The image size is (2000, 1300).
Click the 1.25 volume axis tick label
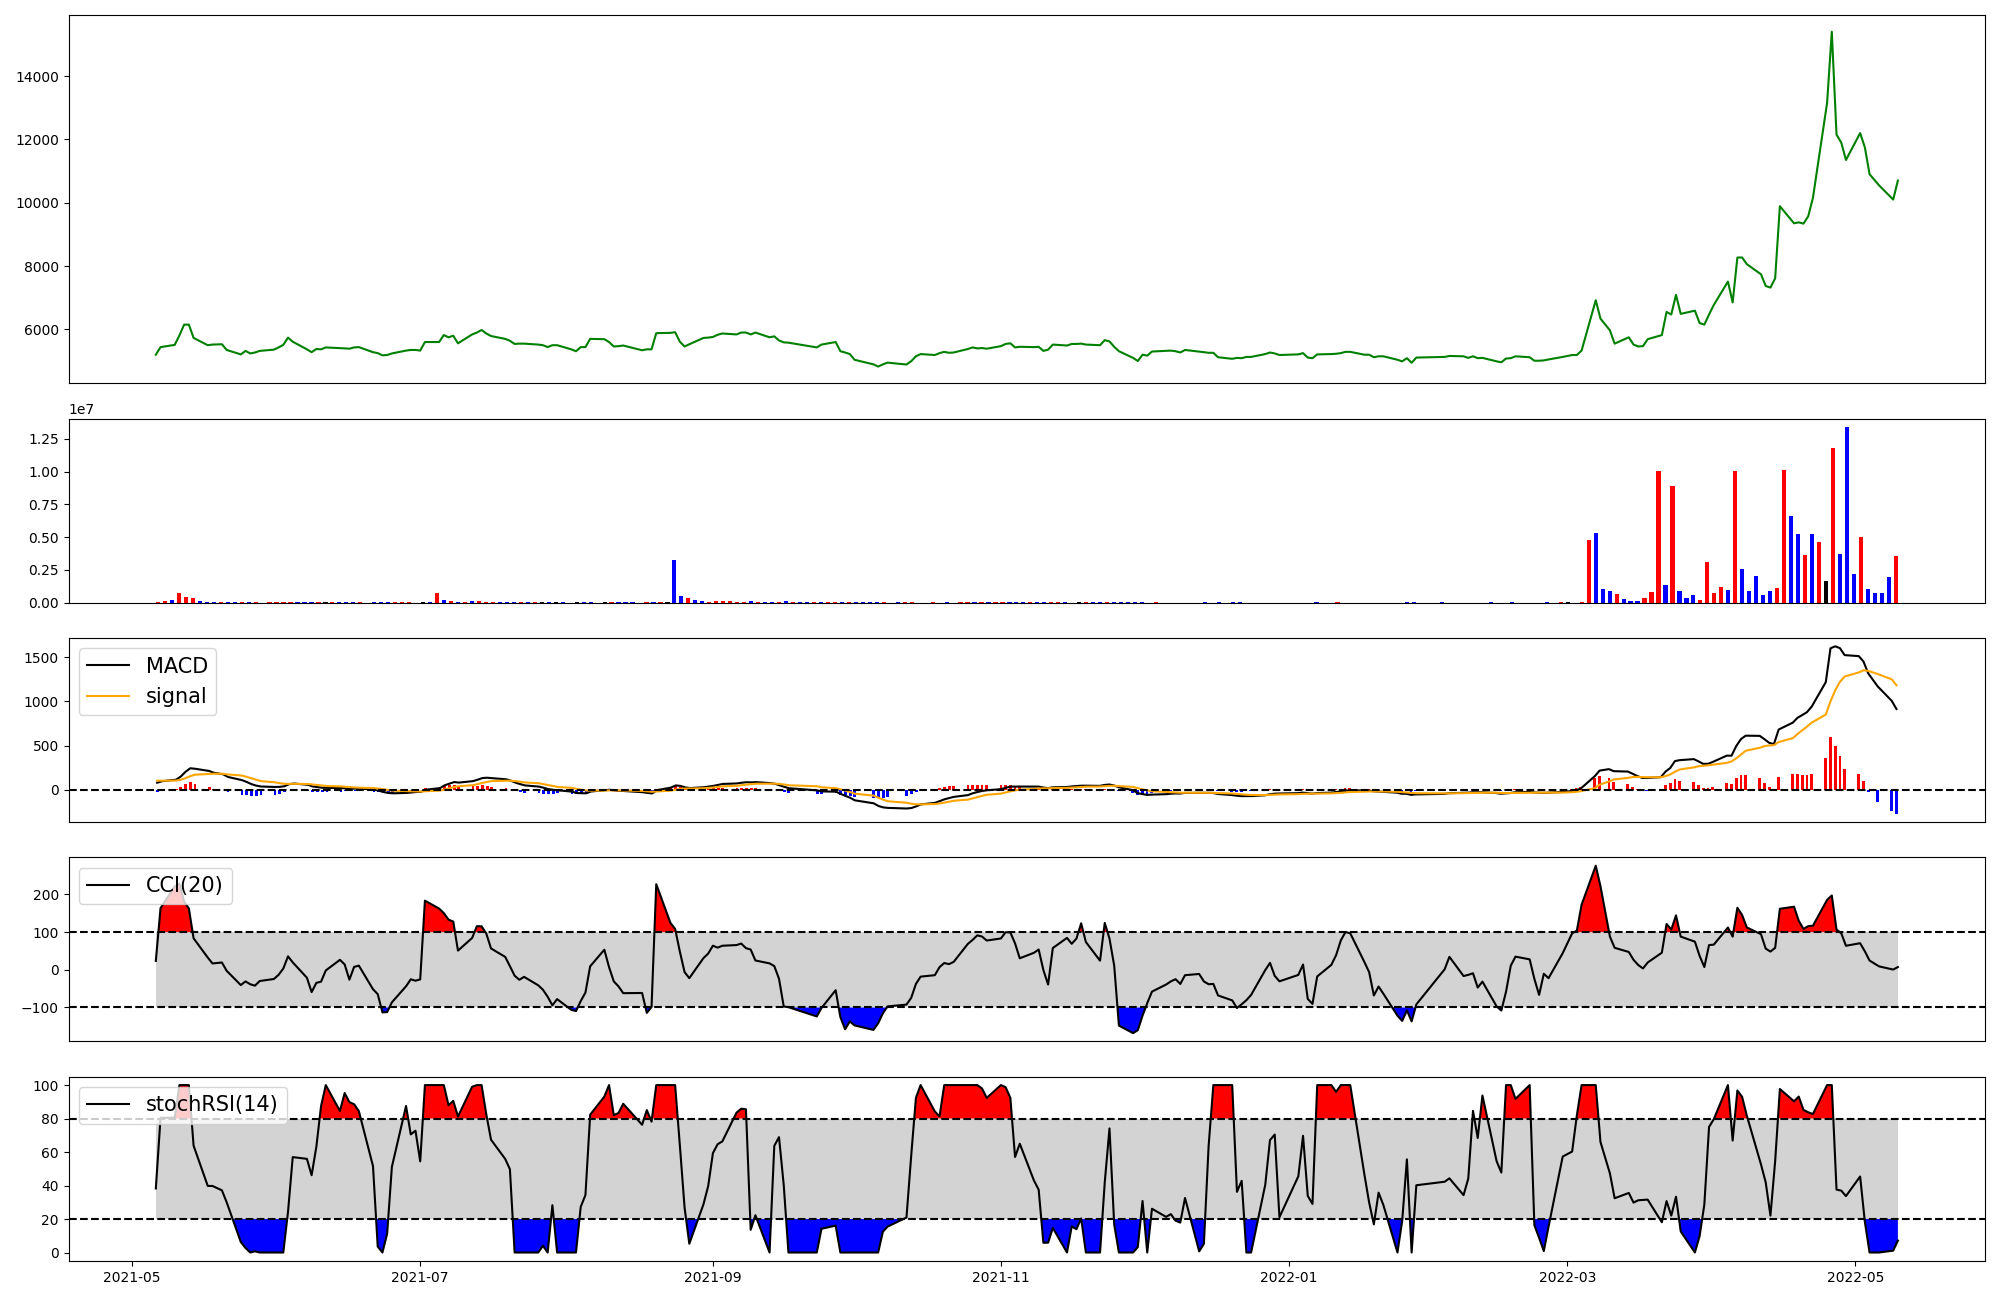pyautogui.click(x=44, y=439)
